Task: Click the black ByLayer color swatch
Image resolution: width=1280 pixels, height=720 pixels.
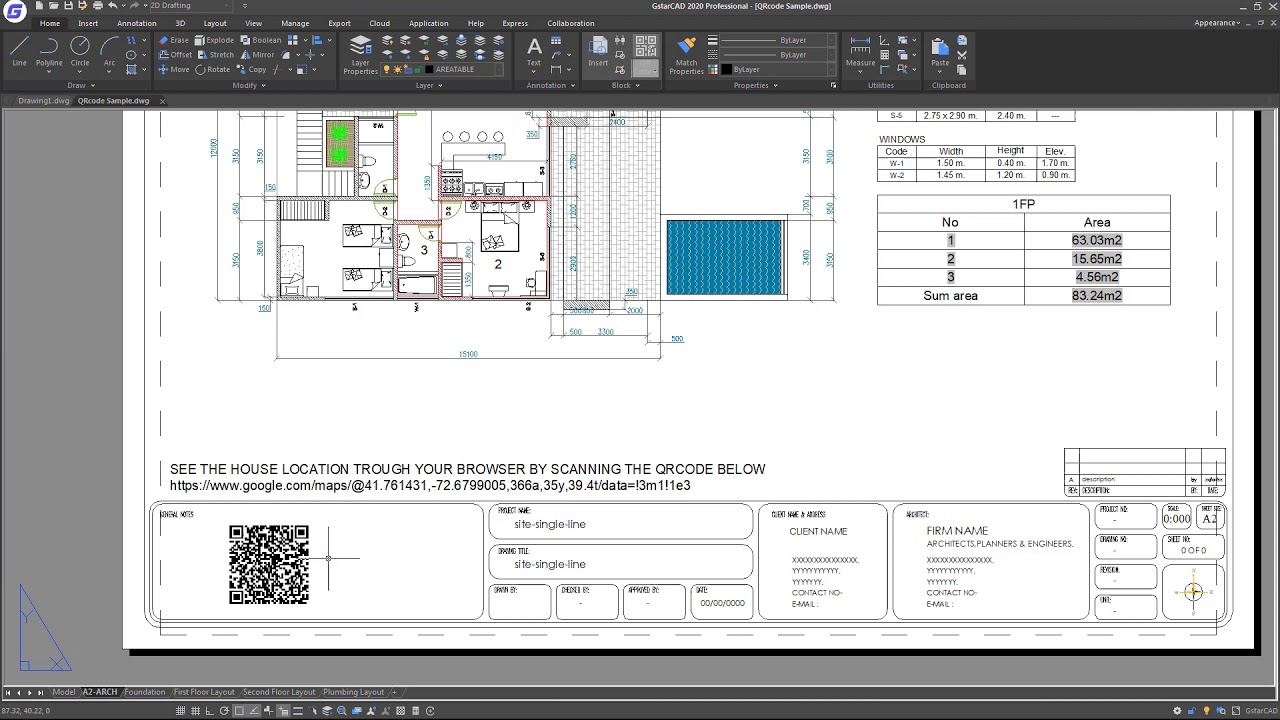Action: click(x=726, y=70)
